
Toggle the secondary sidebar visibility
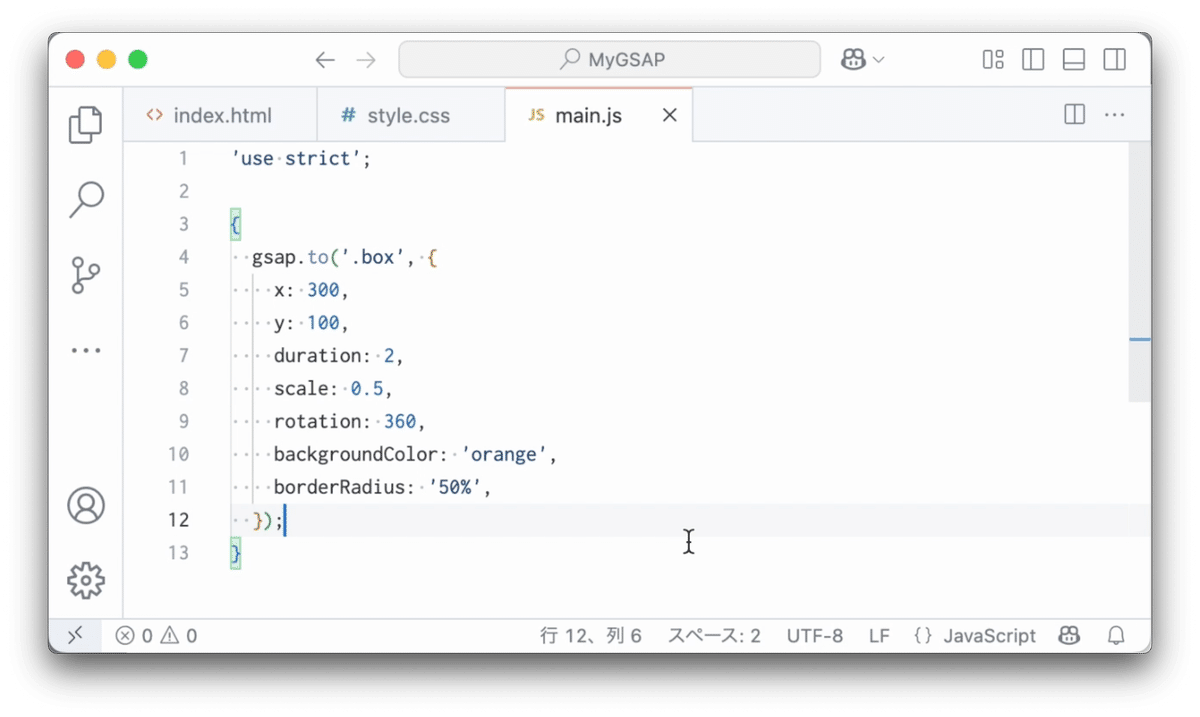click(1113, 59)
